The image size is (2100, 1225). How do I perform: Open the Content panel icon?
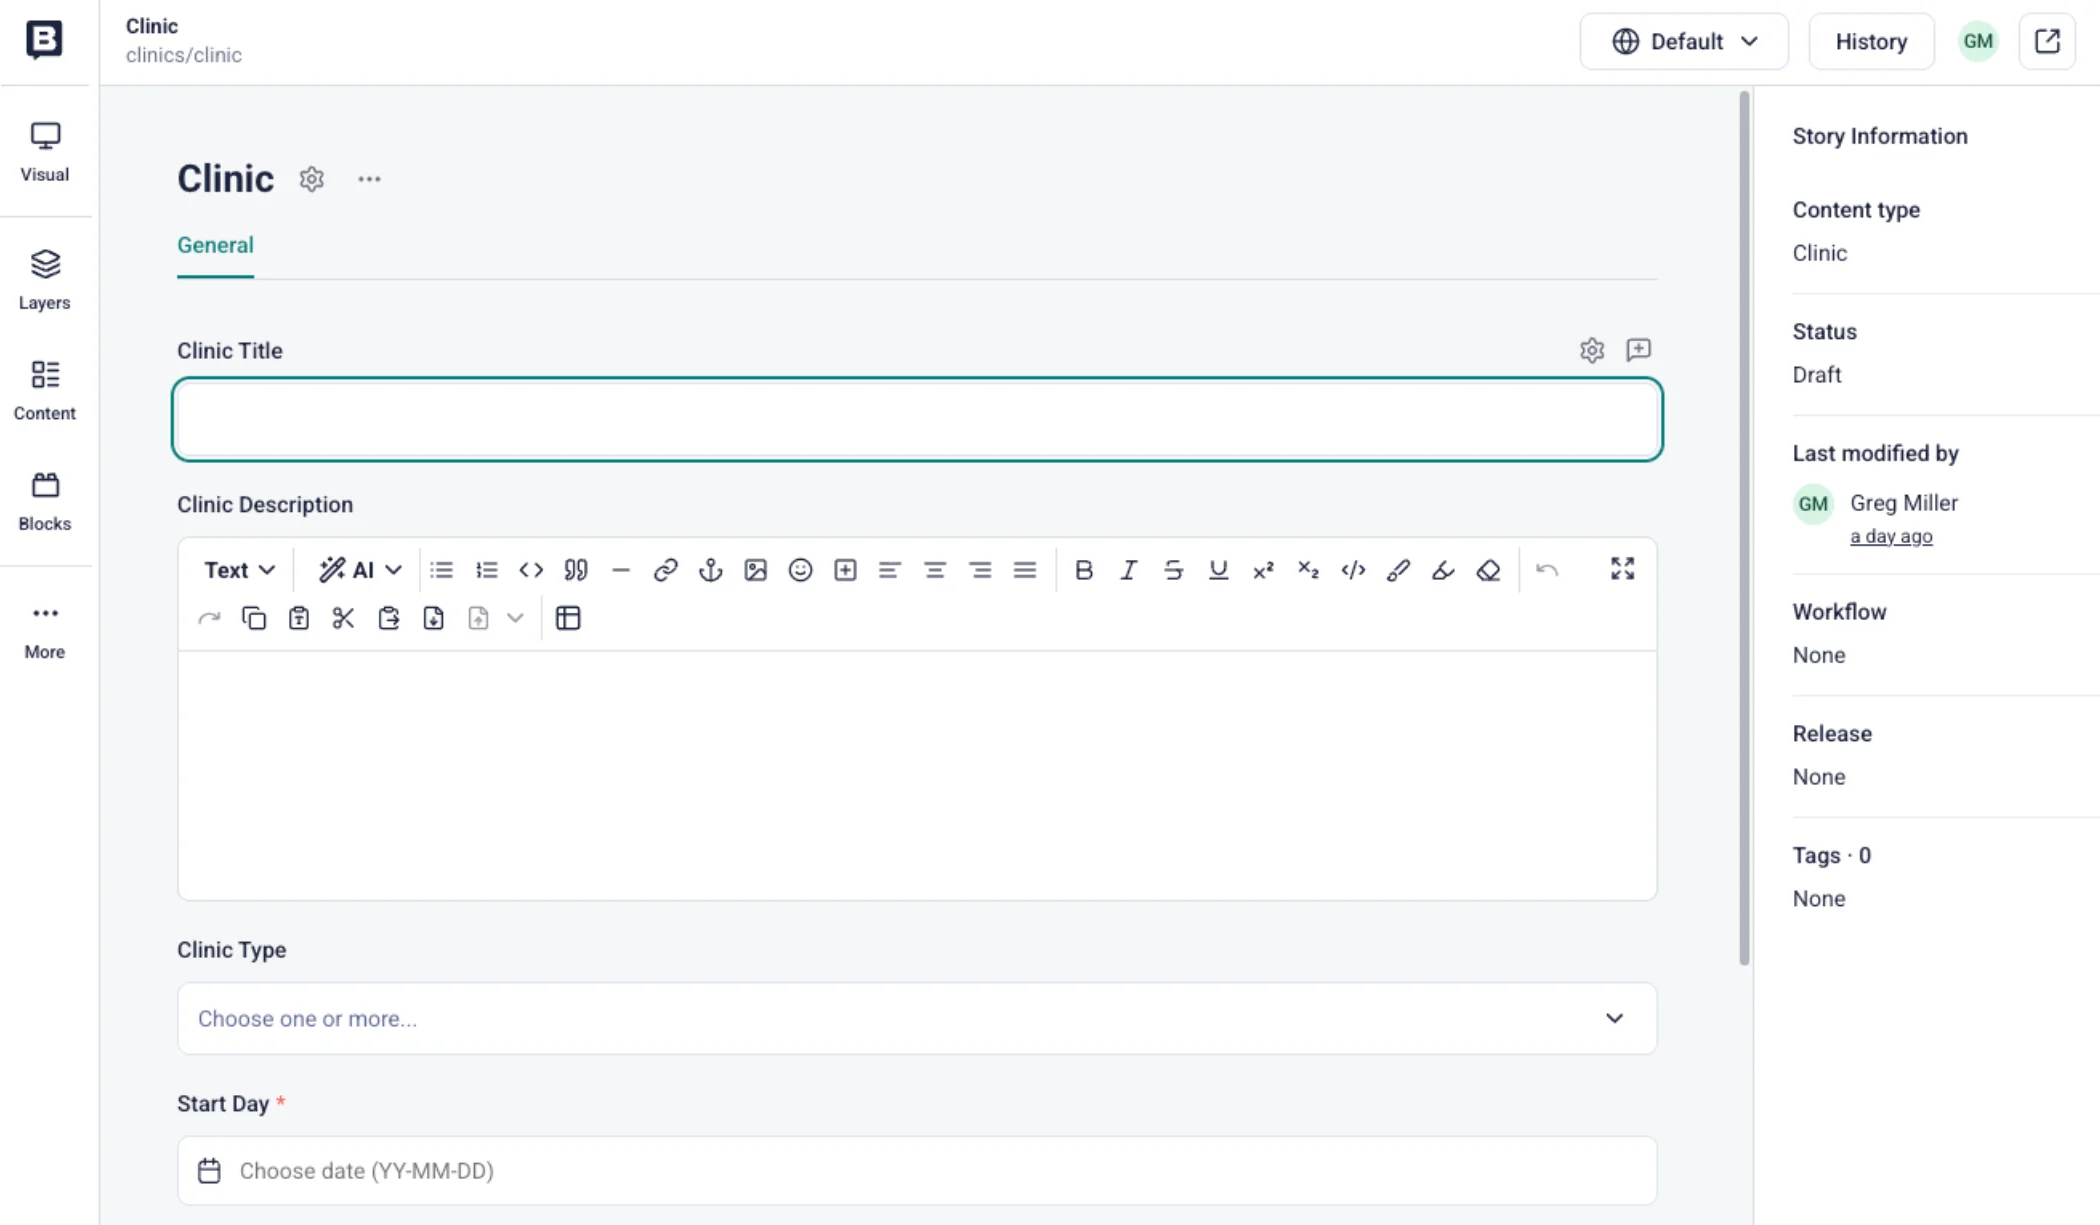(x=44, y=388)
